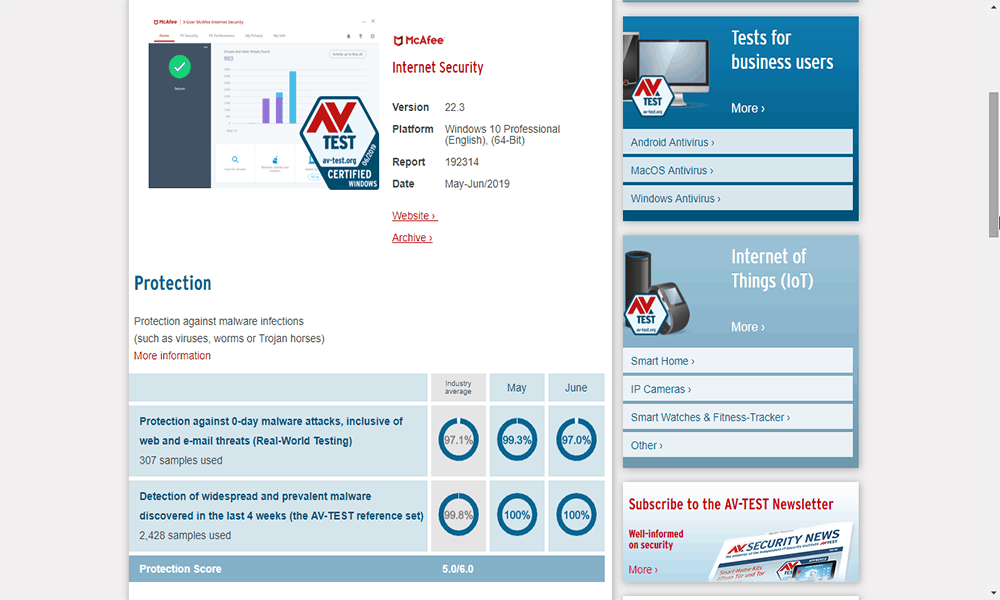Open Windows Antivirus tests
The width and height of the screenshot is (1000, 600).
tap(738, 198)
